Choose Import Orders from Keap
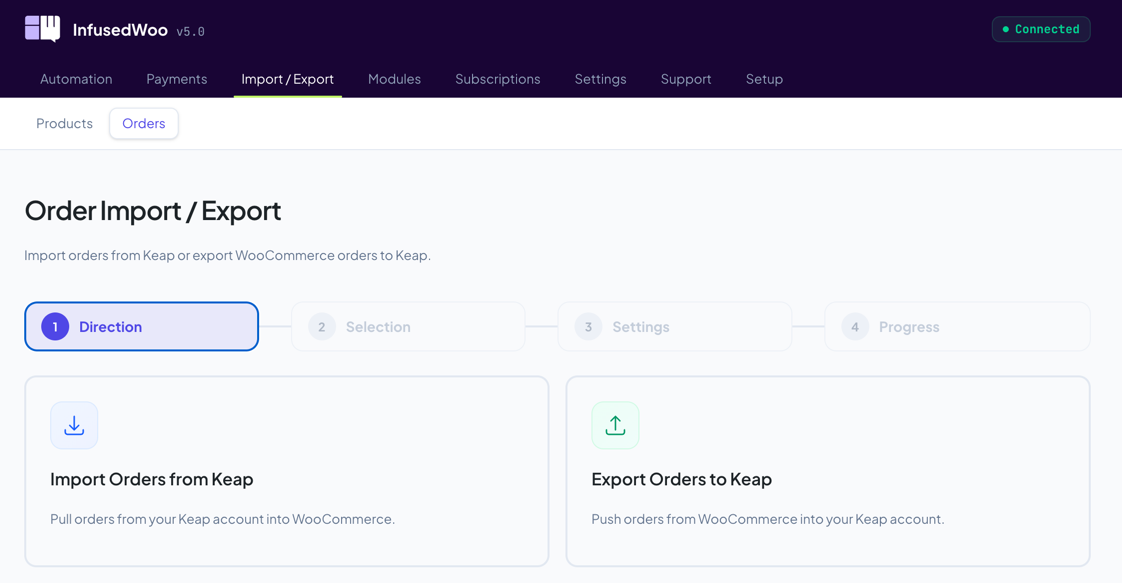This screenshot has height=583, width=1122. click(287, 470)
